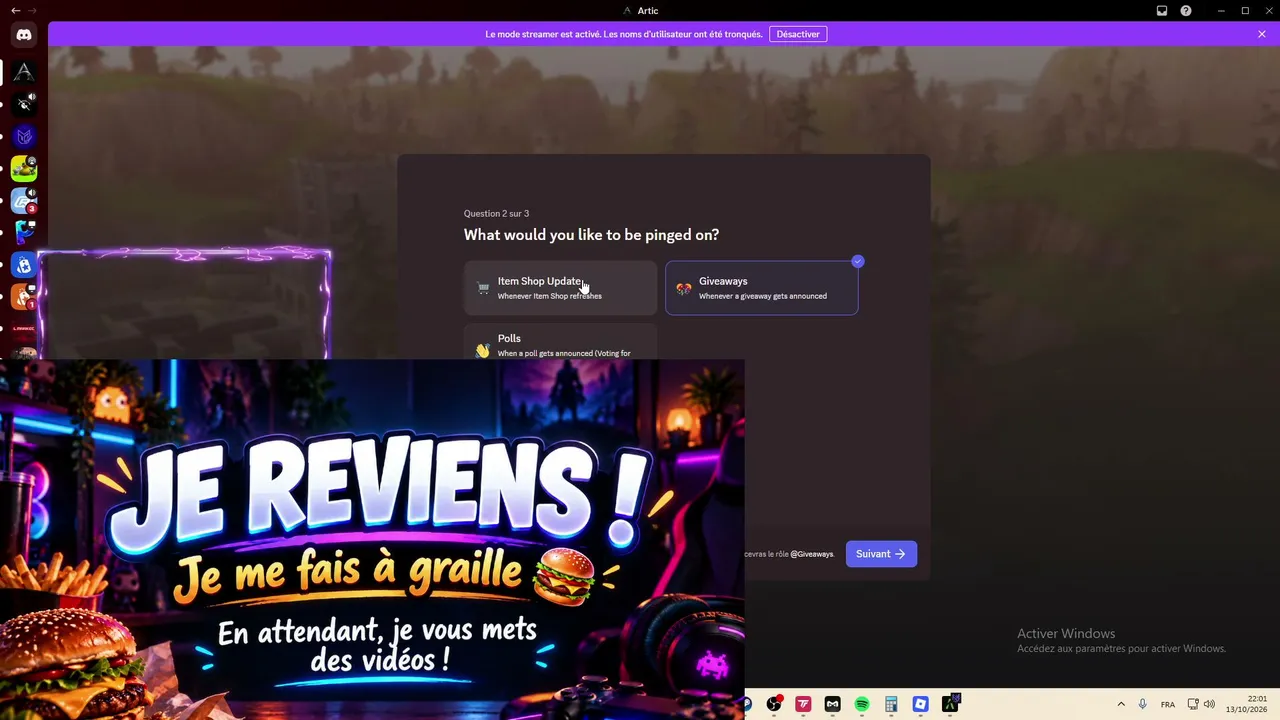This screenshot has width=1280, height=720.
Task: Click the inbox icon in title bar
Action: pos(1162,11)
